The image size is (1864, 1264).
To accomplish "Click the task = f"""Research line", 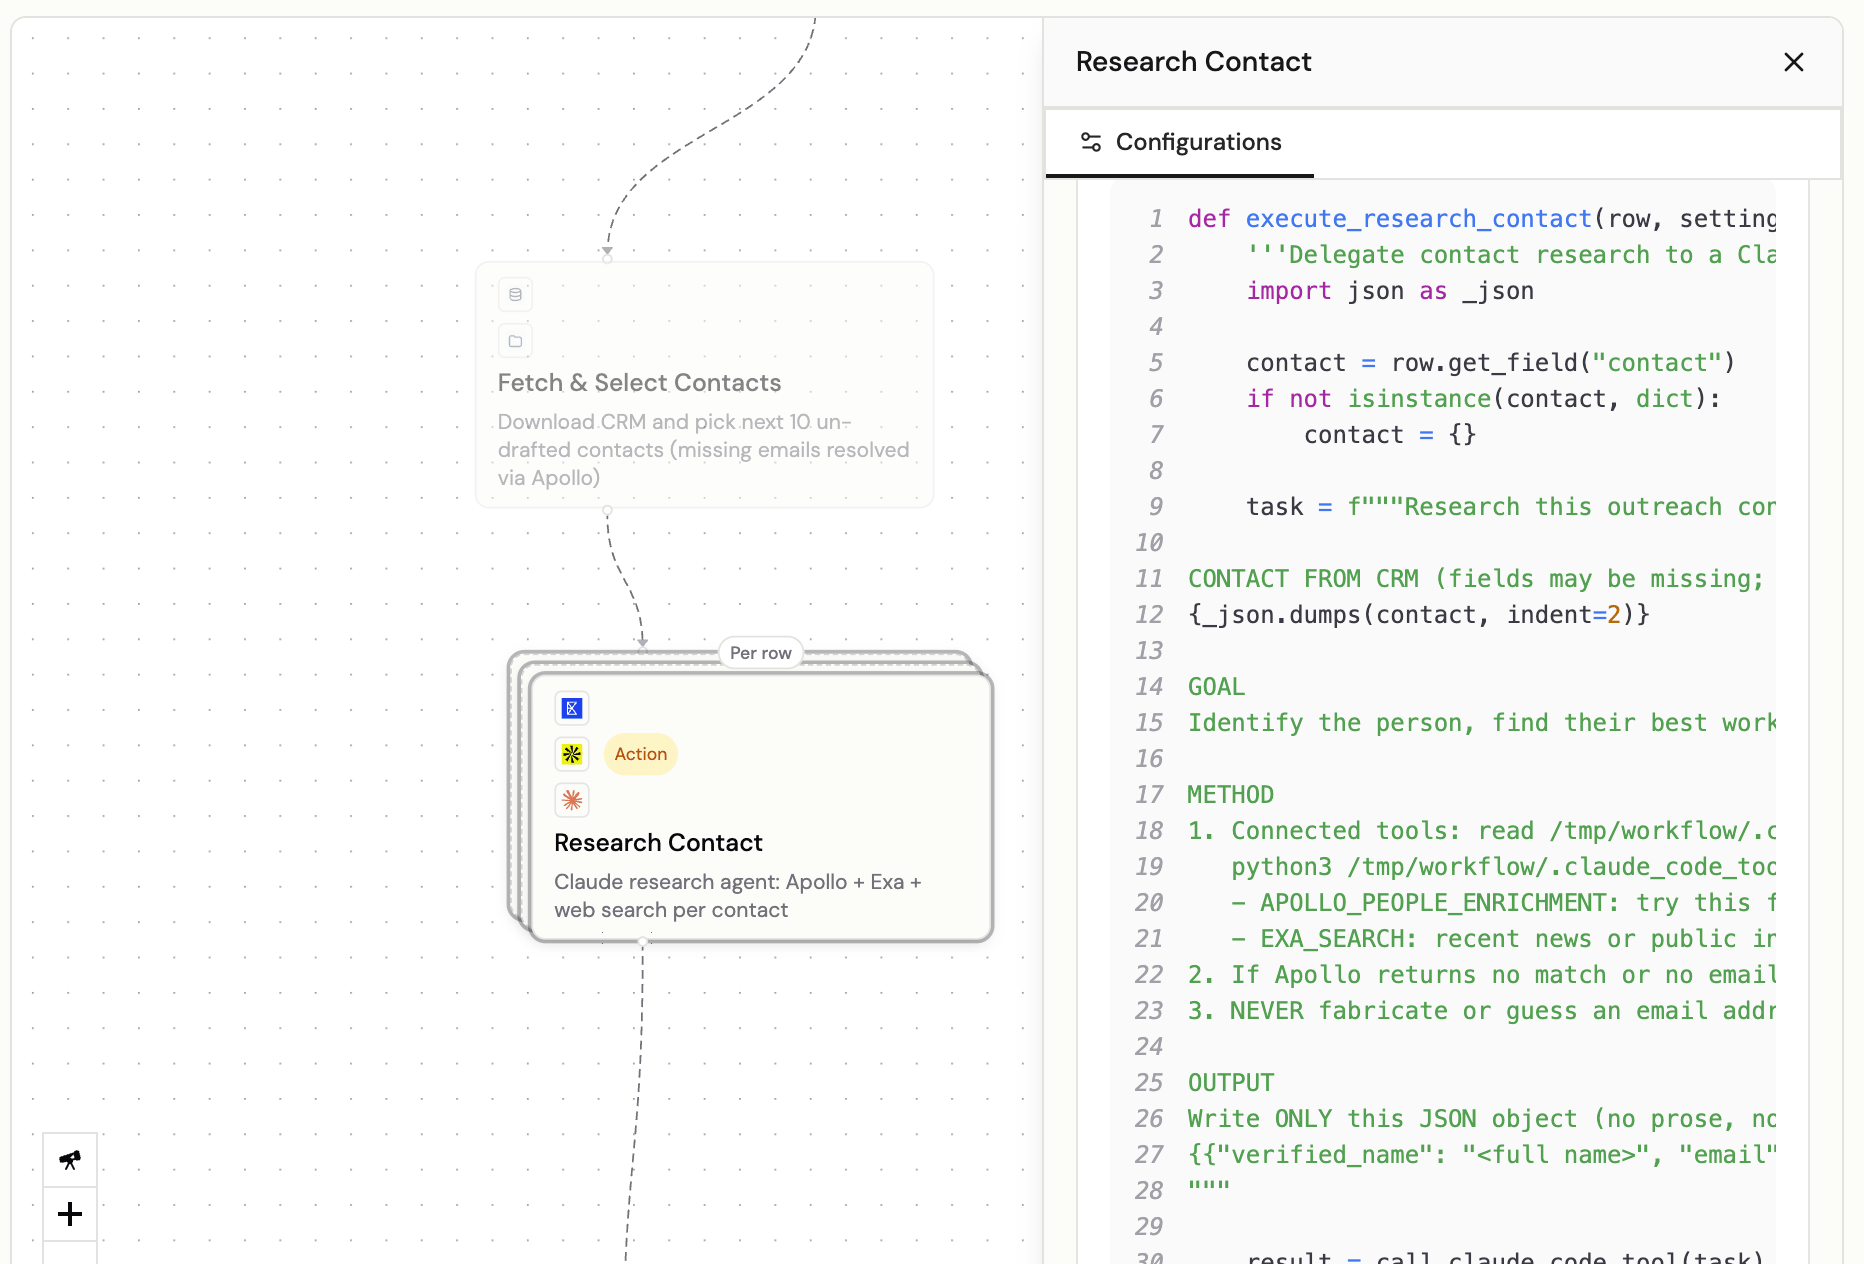I will [x=1511, y=507].
